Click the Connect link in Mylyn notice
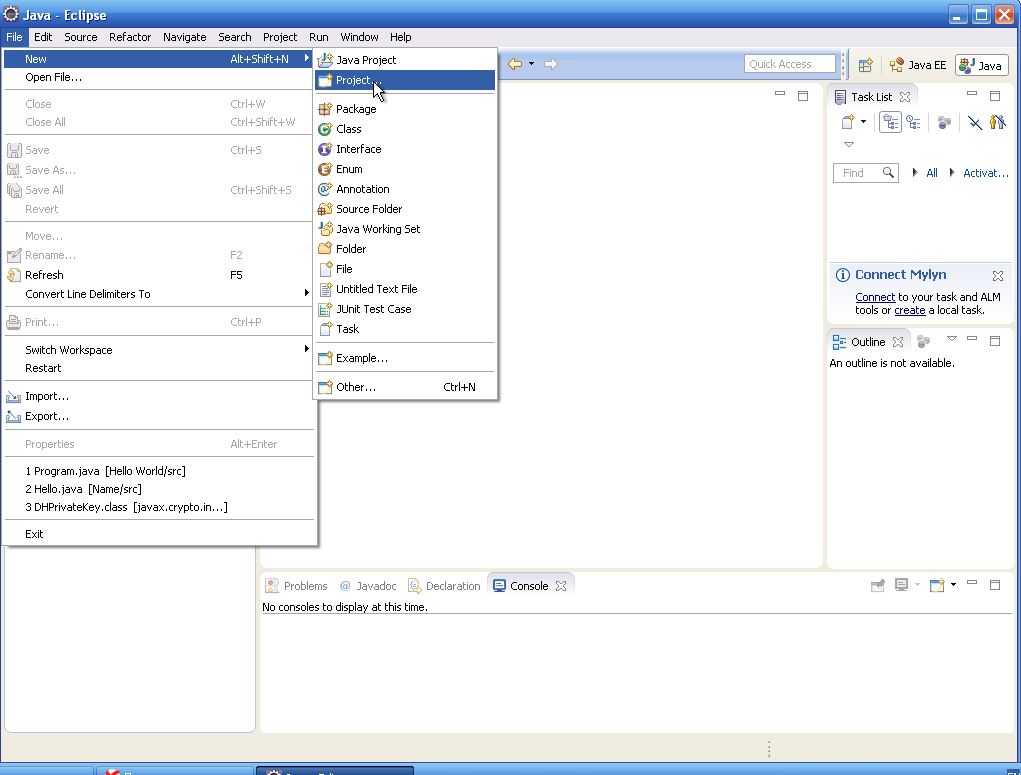 tap(875, 297)
